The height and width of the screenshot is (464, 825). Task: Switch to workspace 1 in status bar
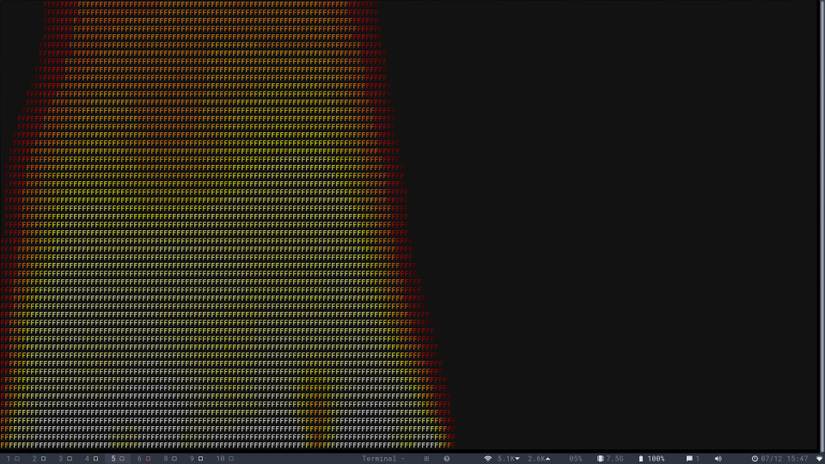click(x=13, y=459)
